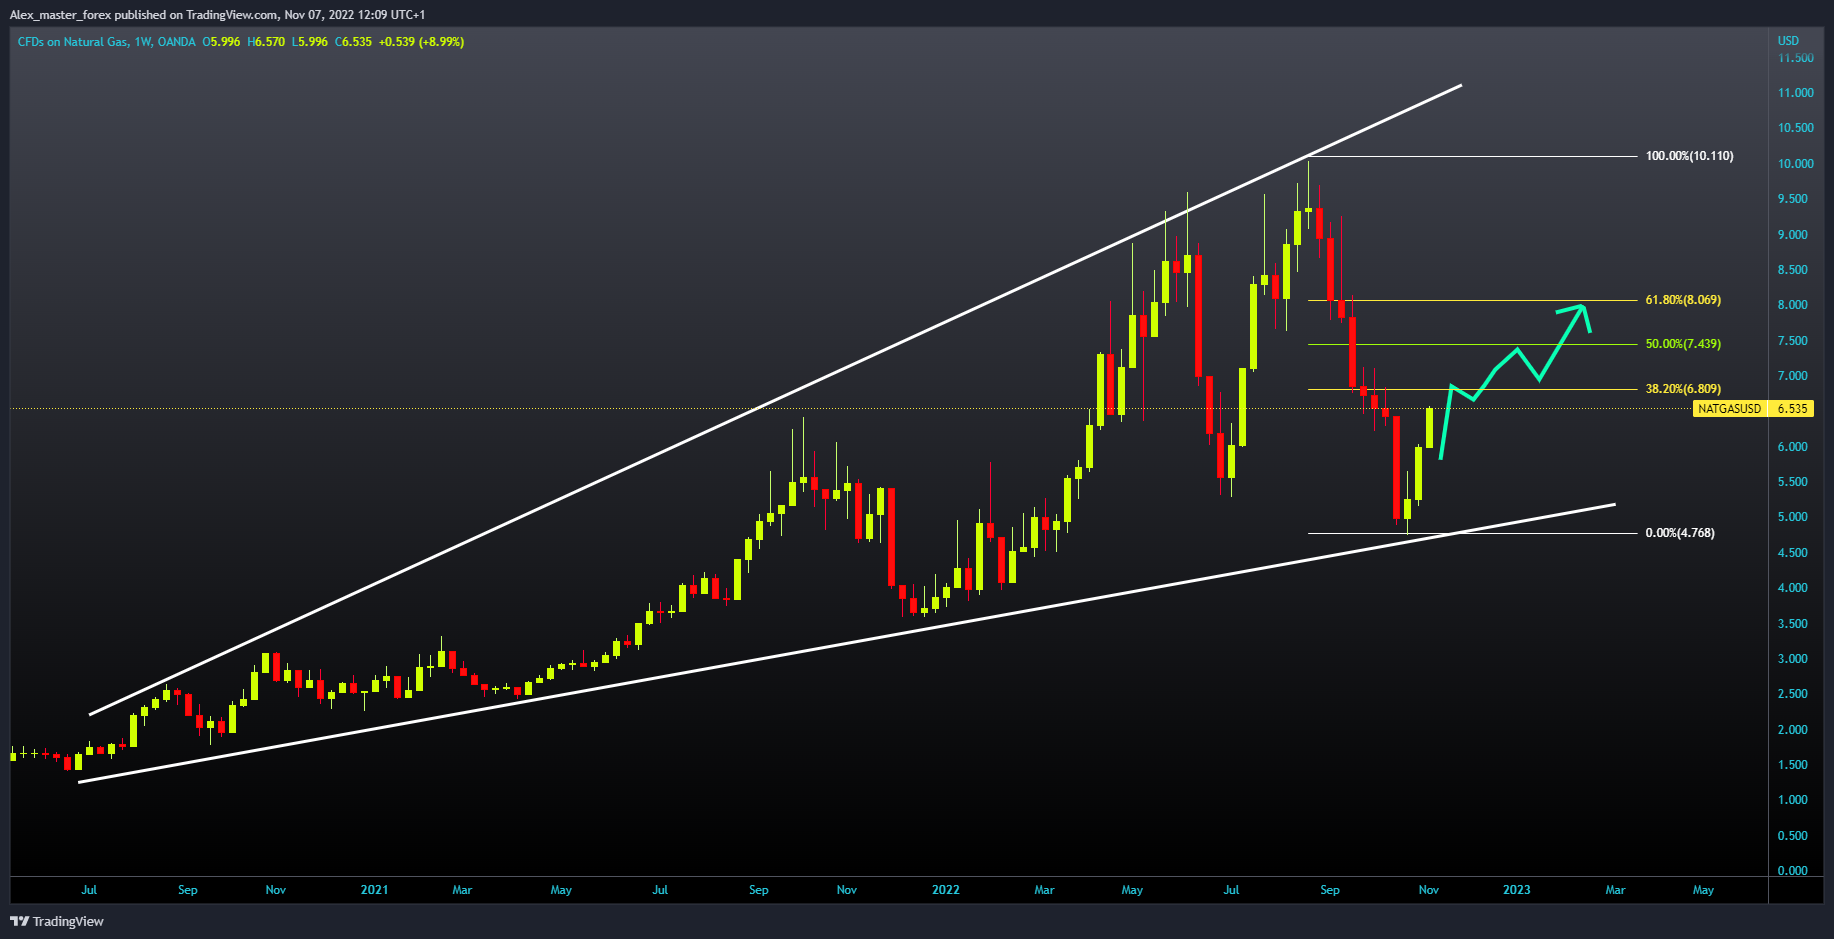1834x939 pixels.
Task: Click the NATGASUSD price label
Action: pos(1729,409)
